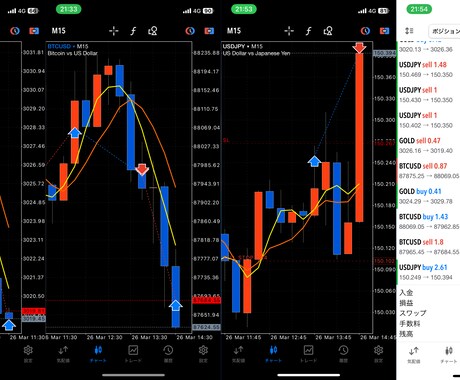Open crosshair tool in BTCUSD chart screen
460x380 pixels.
pos(114,31)
